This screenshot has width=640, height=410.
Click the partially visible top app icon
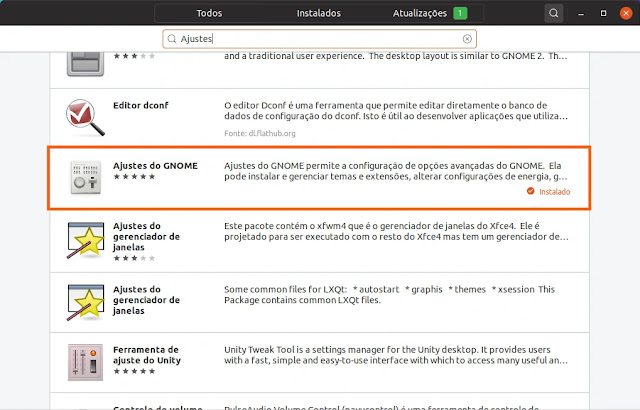point(85,64)
